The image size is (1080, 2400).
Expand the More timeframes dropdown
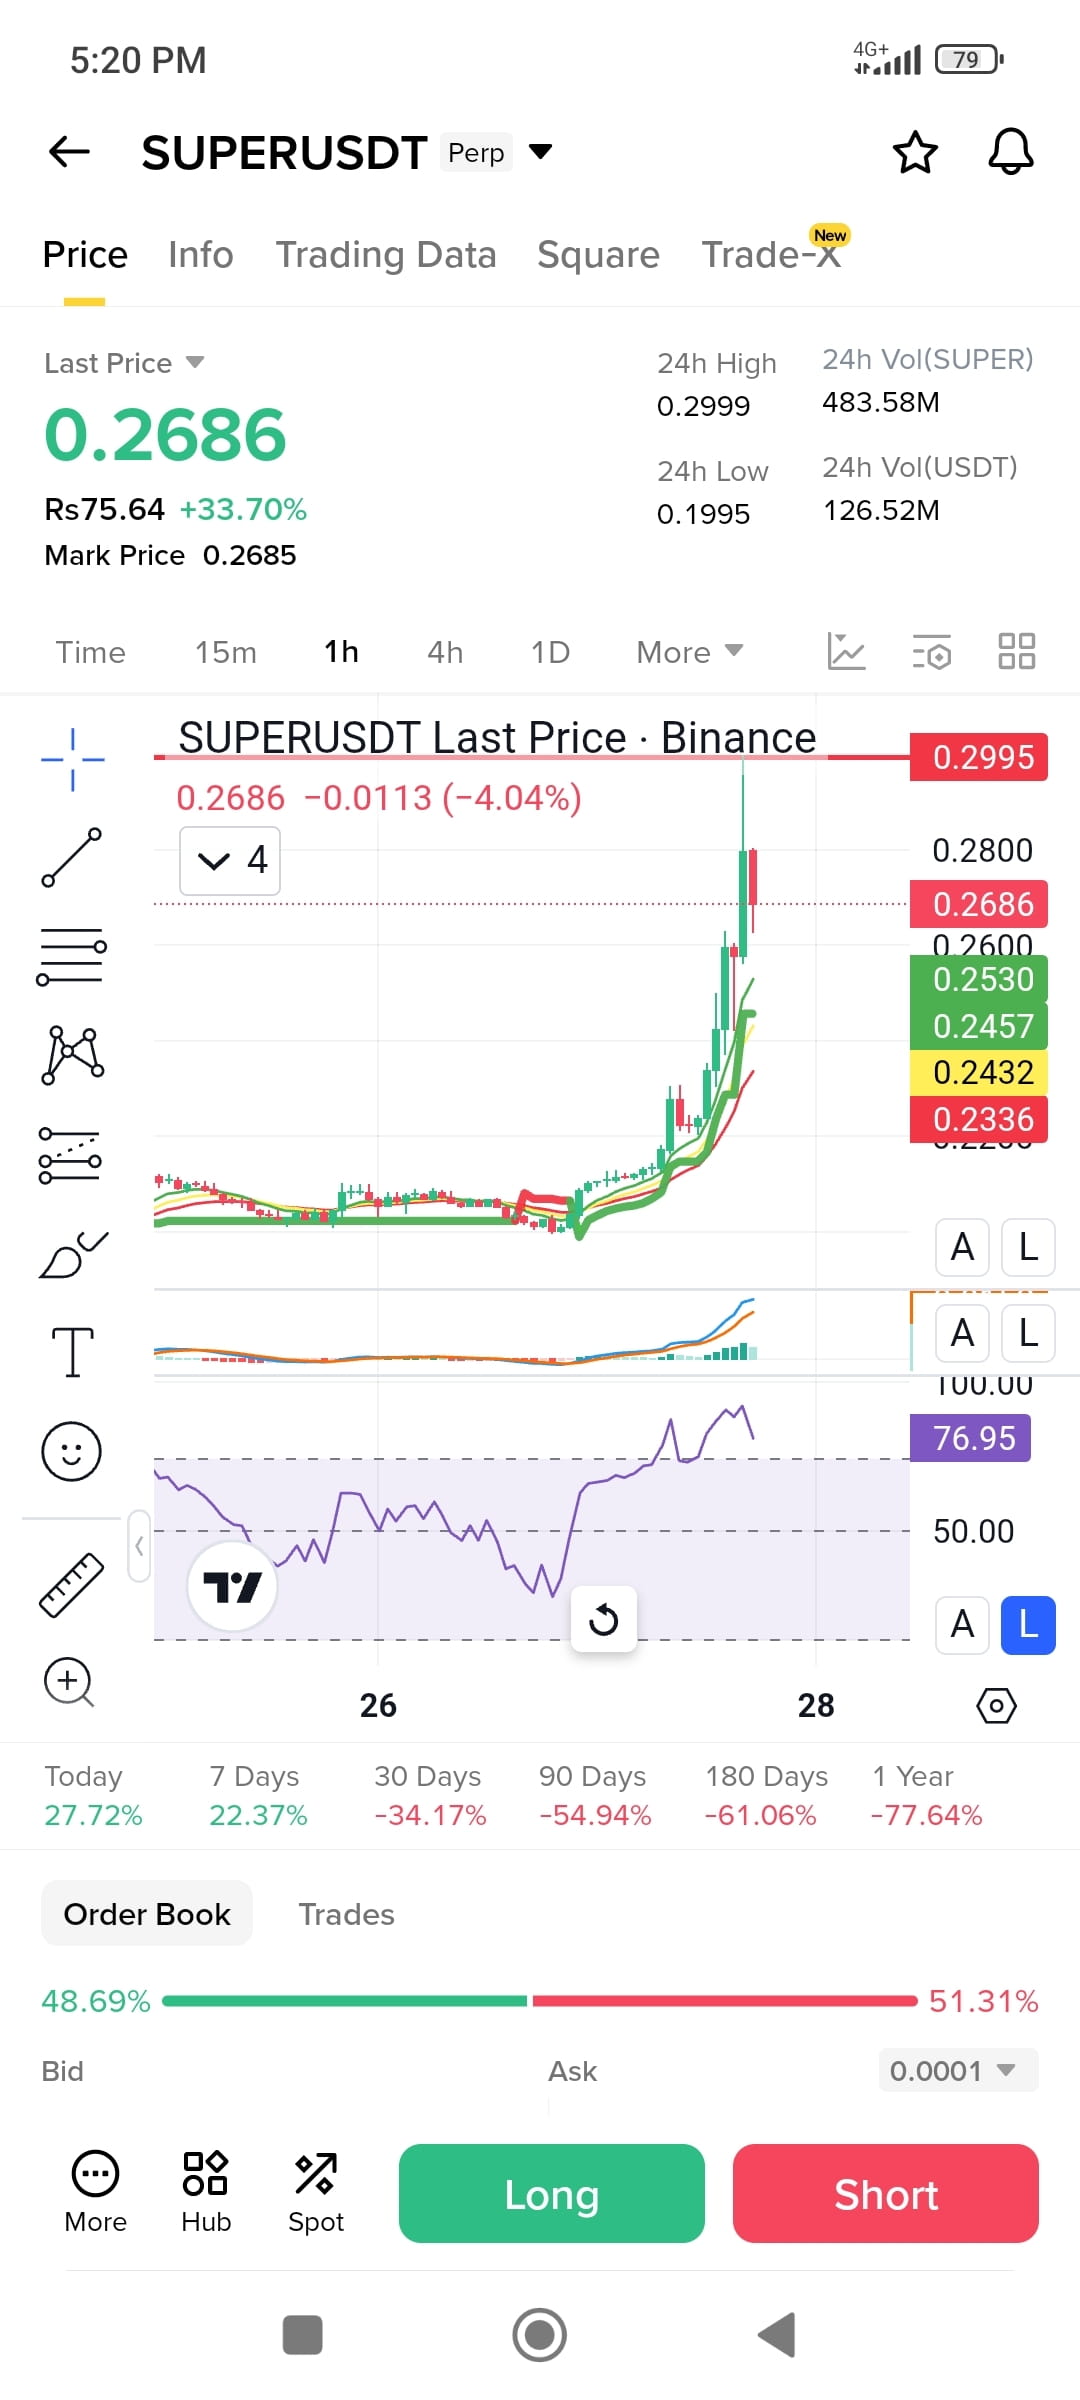690,652
